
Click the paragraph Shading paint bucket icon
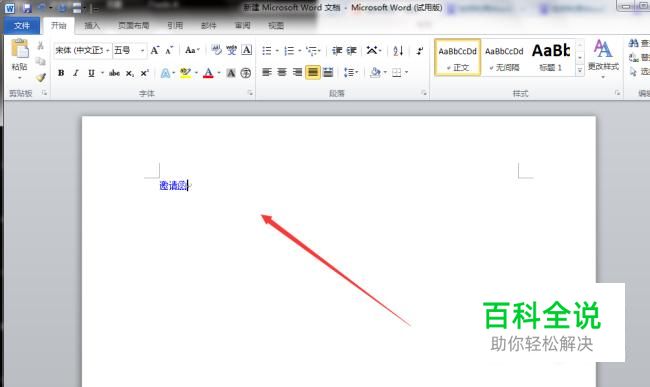coord(375,73)
